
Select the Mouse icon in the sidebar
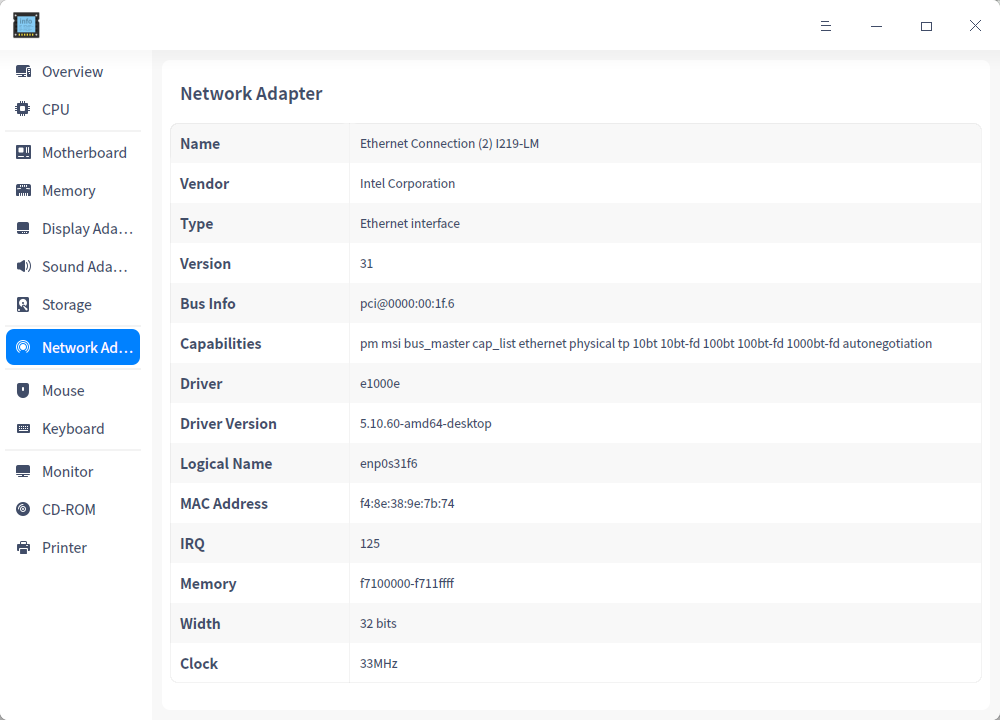tap(22, 390)
